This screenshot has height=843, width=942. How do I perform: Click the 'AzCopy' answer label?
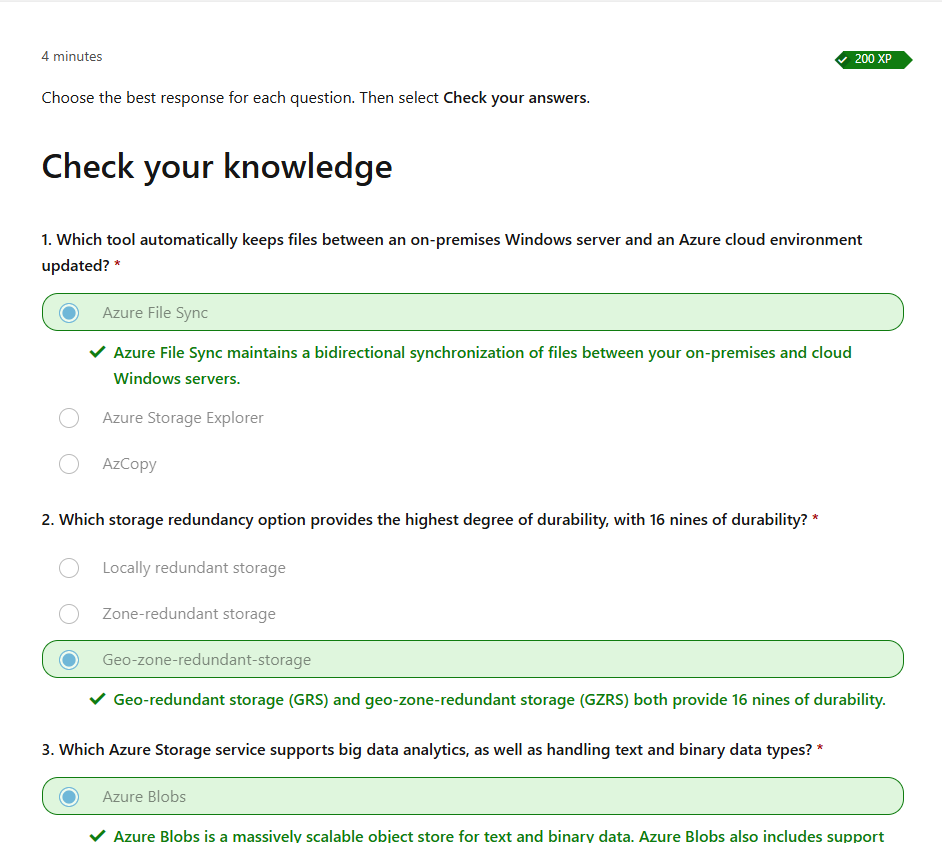(x=129, y=464)
